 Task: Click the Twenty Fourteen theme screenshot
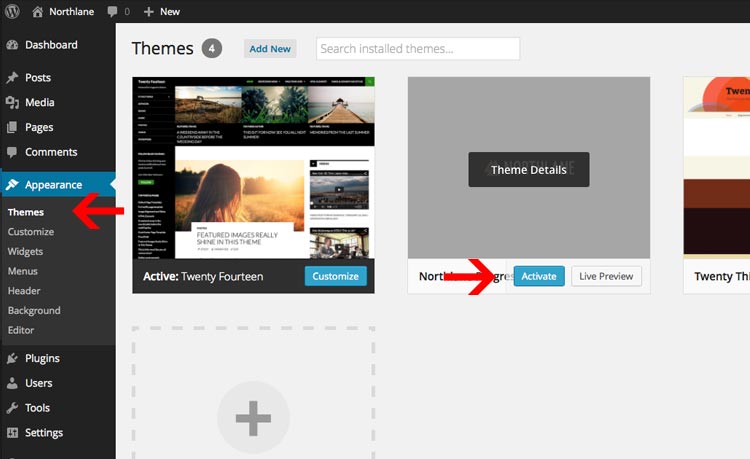coord(254,168)
